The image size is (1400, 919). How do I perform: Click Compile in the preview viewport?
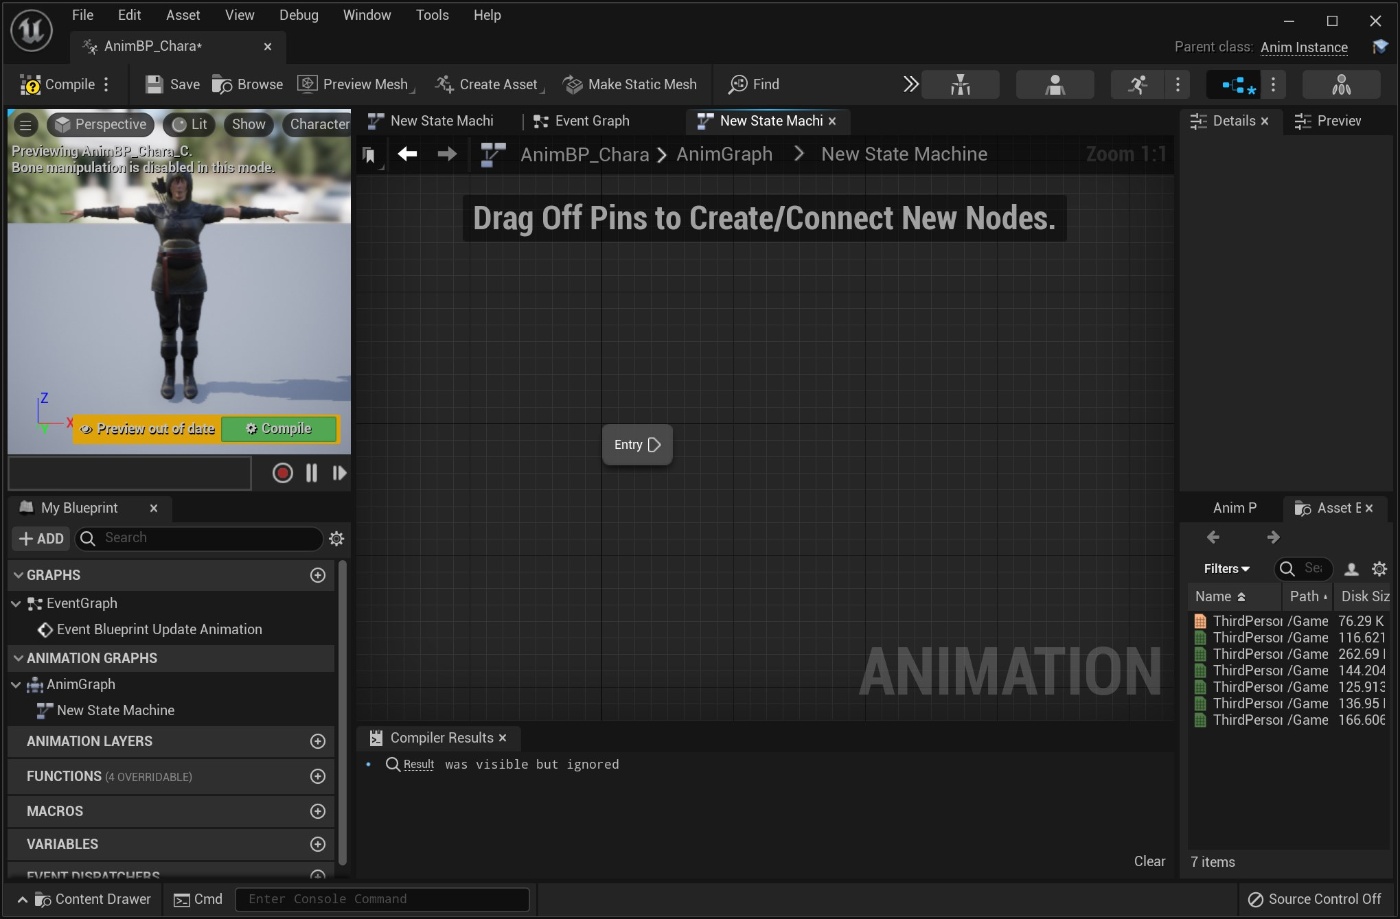(x=279, y=428)
